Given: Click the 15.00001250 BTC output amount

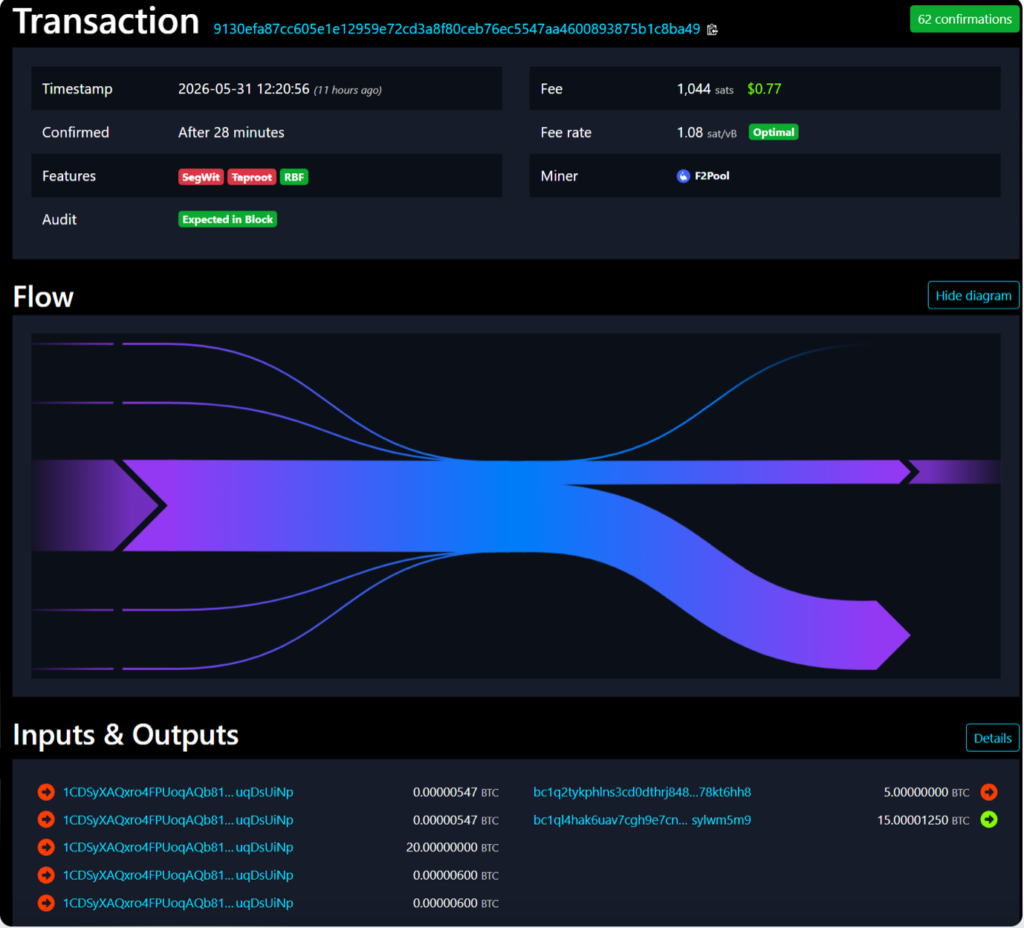Looking at the screenshot, I should (923, 820).
